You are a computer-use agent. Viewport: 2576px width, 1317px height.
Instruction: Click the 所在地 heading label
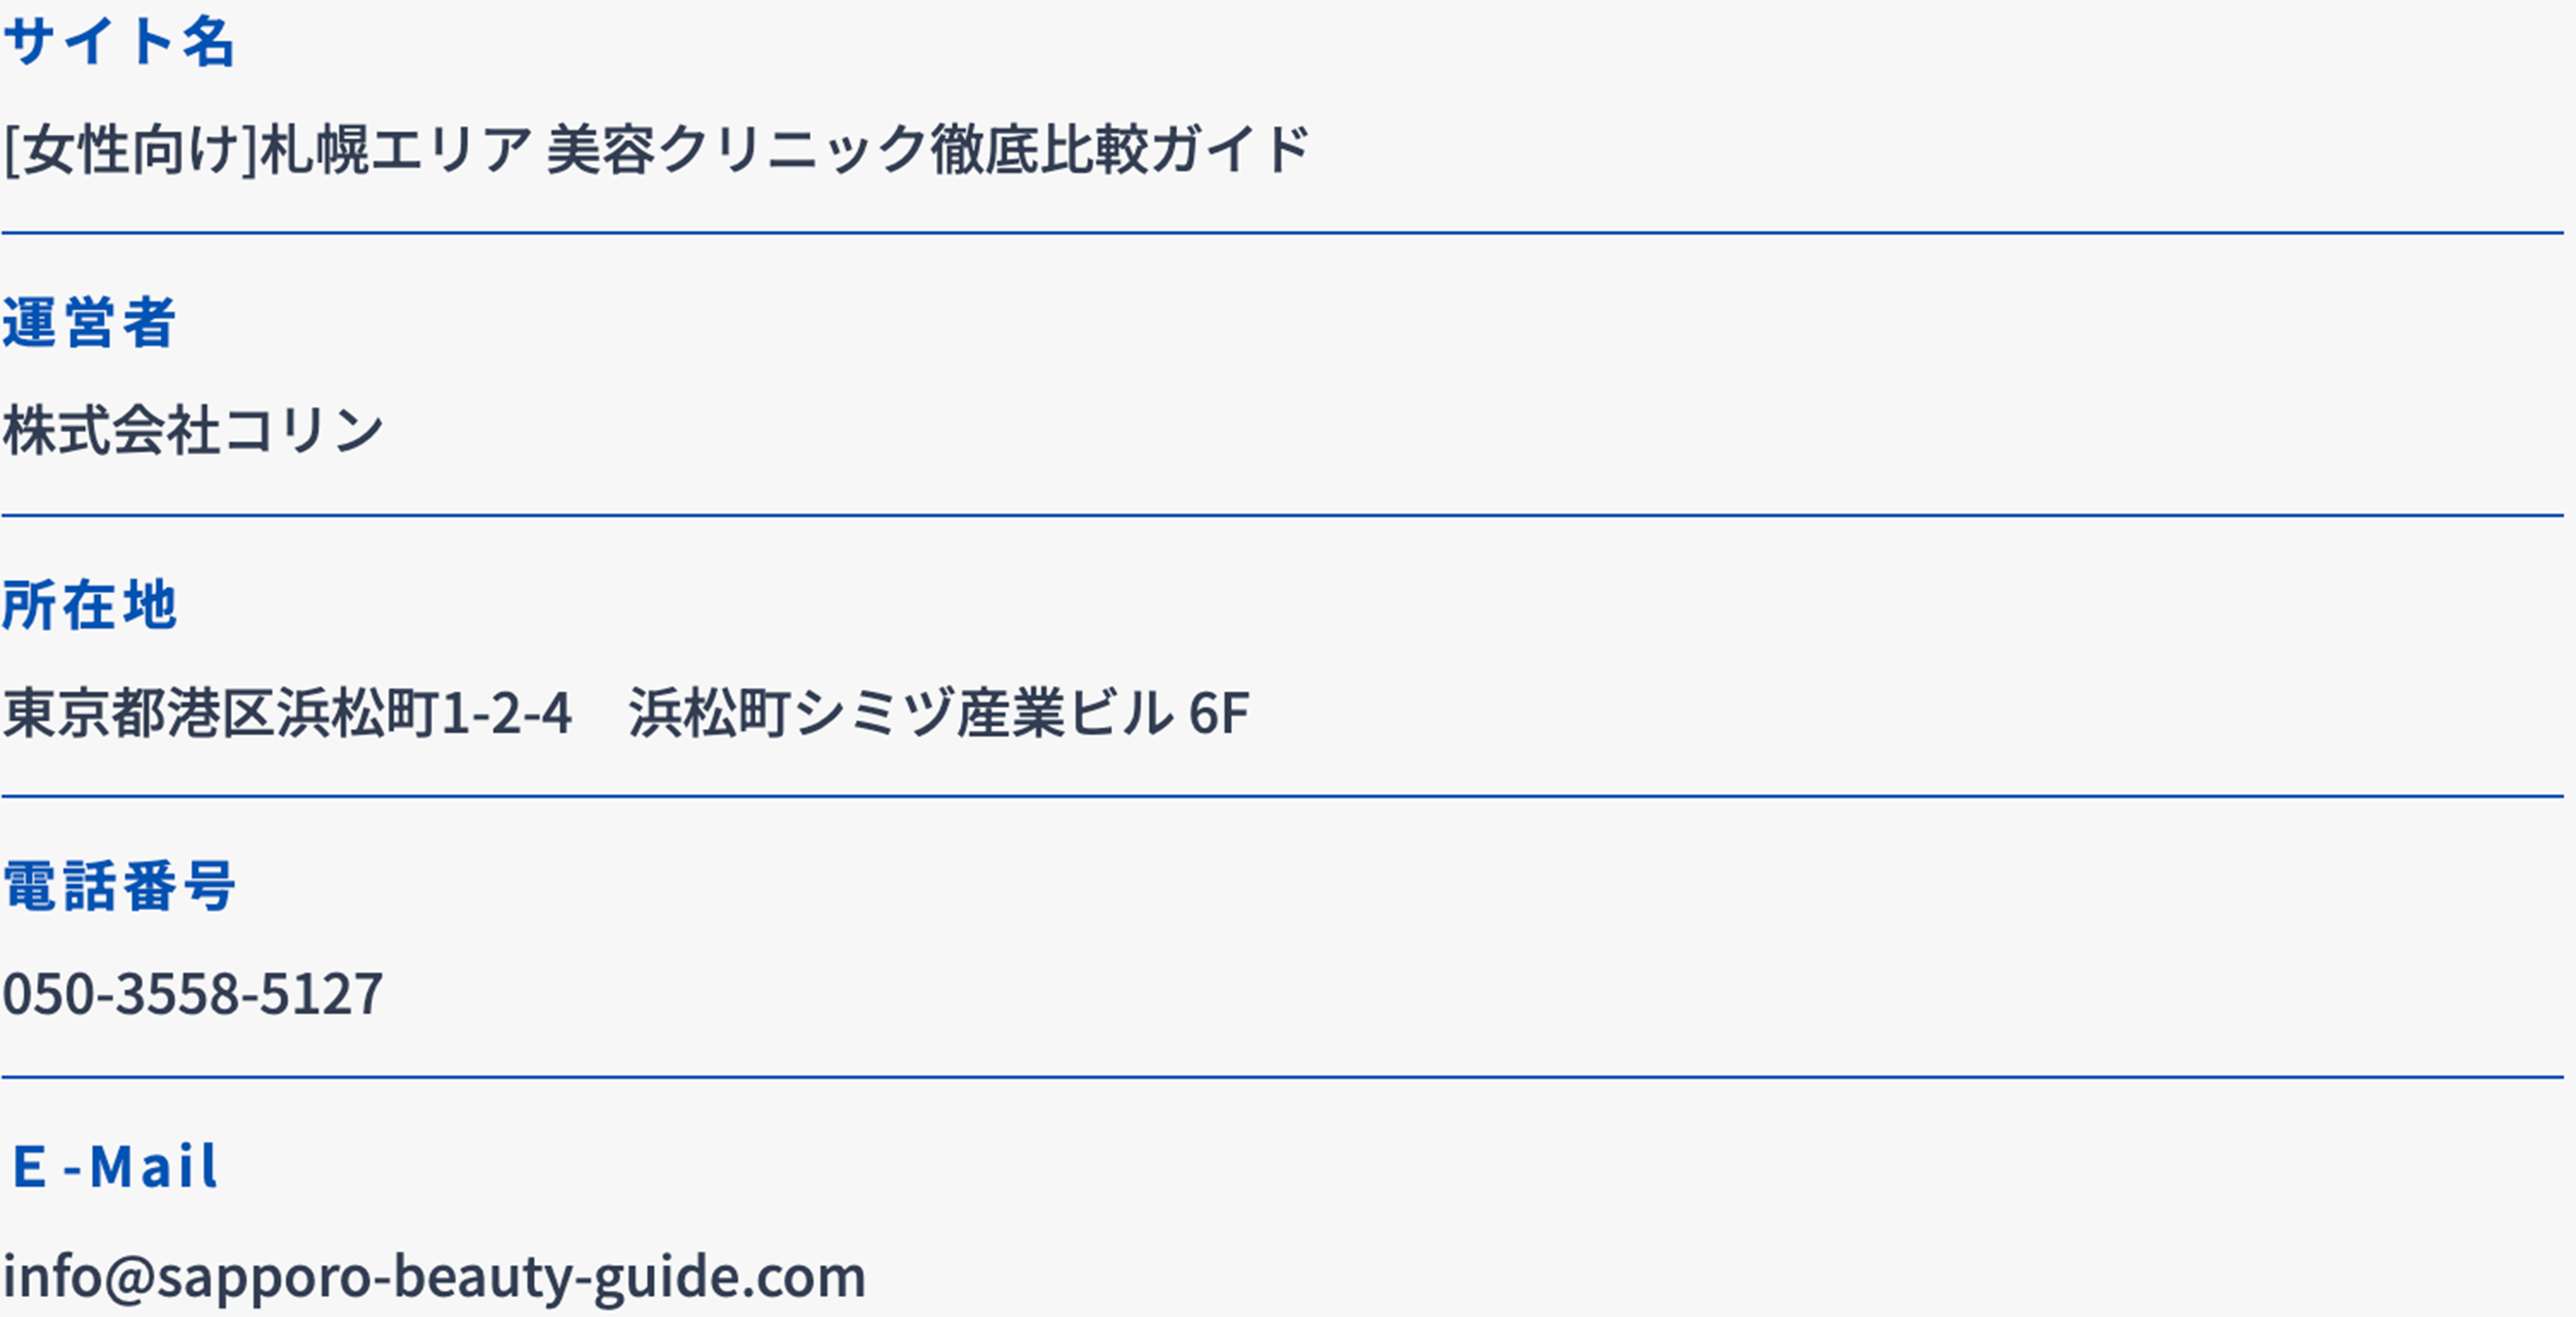click(89, 605)
